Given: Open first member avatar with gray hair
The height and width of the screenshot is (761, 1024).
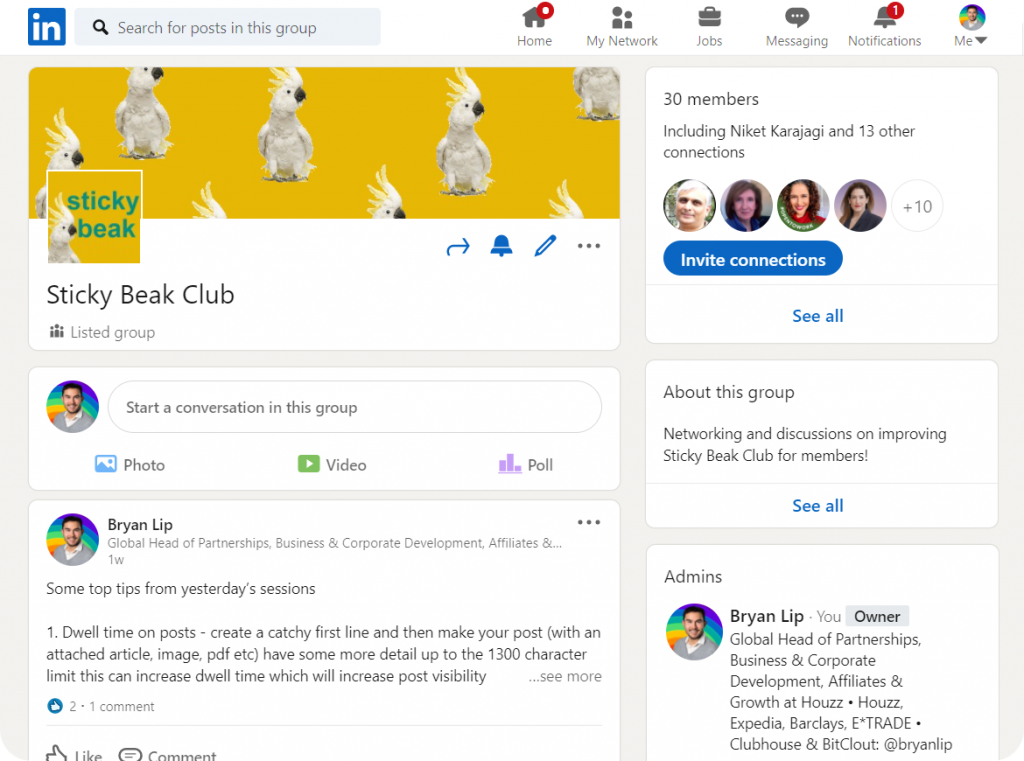Looking at the screenshot, I should (x=690, y=206).
